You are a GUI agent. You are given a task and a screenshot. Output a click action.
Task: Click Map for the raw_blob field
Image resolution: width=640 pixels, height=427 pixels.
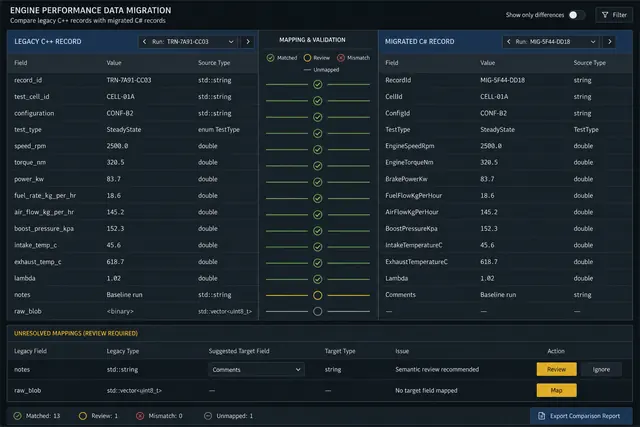[x=556, y=391]
